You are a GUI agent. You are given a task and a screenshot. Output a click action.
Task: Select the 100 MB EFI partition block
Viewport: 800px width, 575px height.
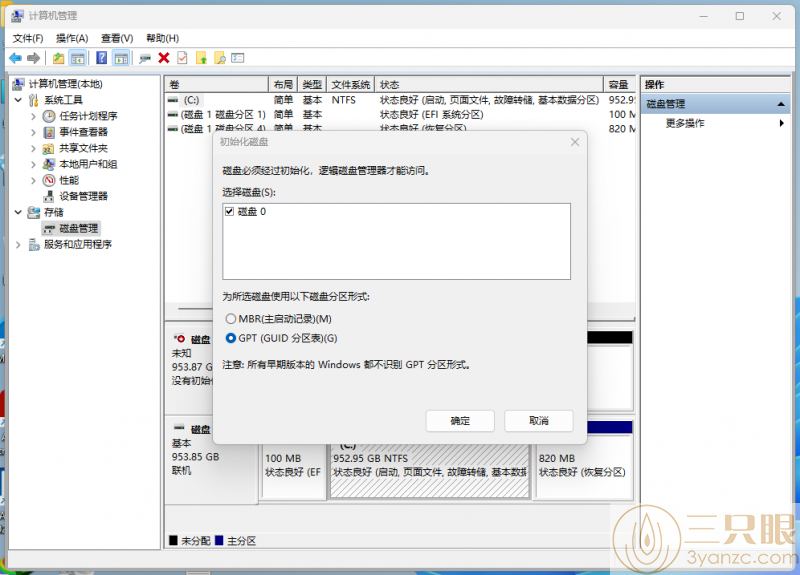[293, 470]
